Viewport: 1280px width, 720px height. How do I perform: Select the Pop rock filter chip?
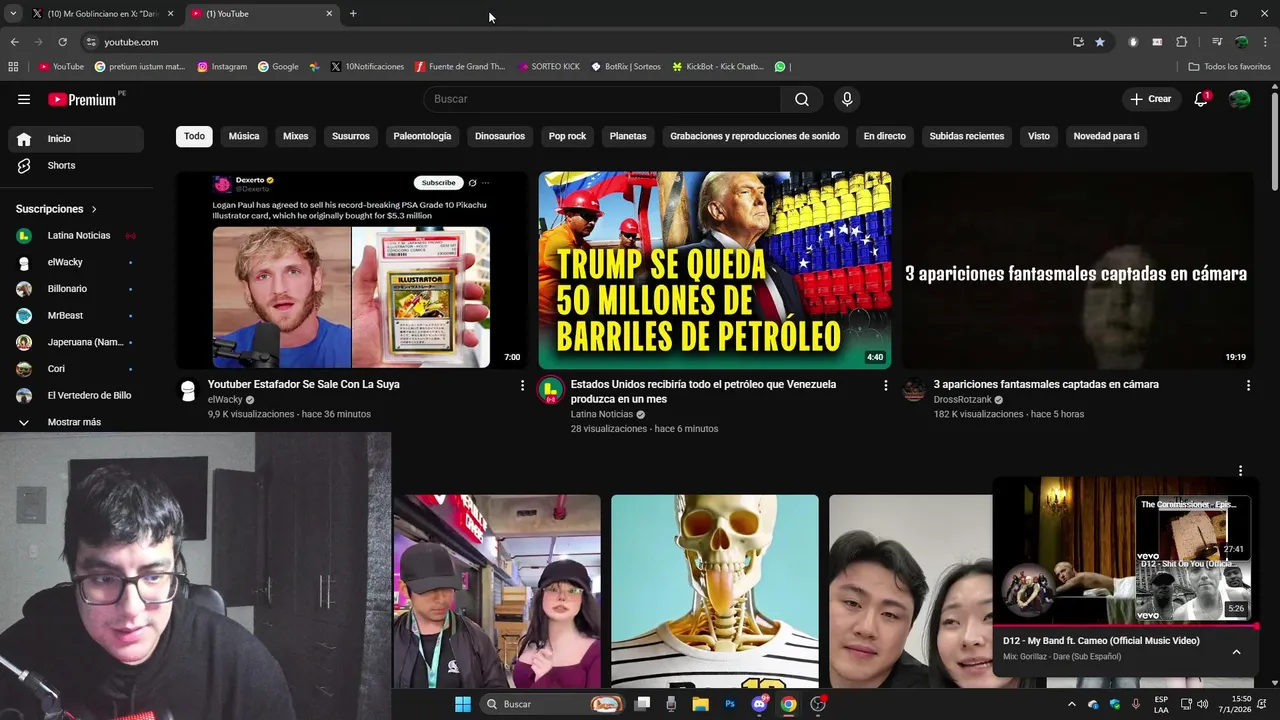coord(567,136)
